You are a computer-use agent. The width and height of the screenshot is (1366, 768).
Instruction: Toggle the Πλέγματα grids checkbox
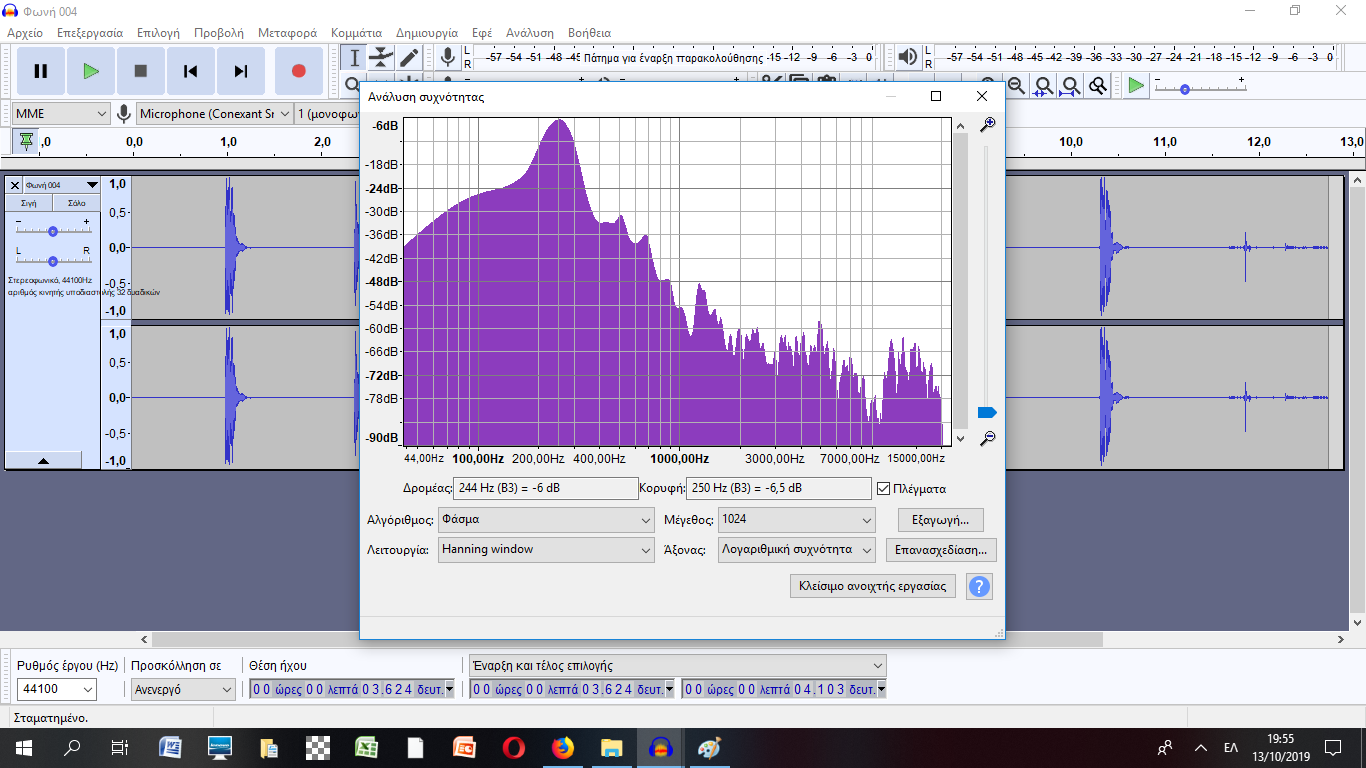[x=883, y=489]
